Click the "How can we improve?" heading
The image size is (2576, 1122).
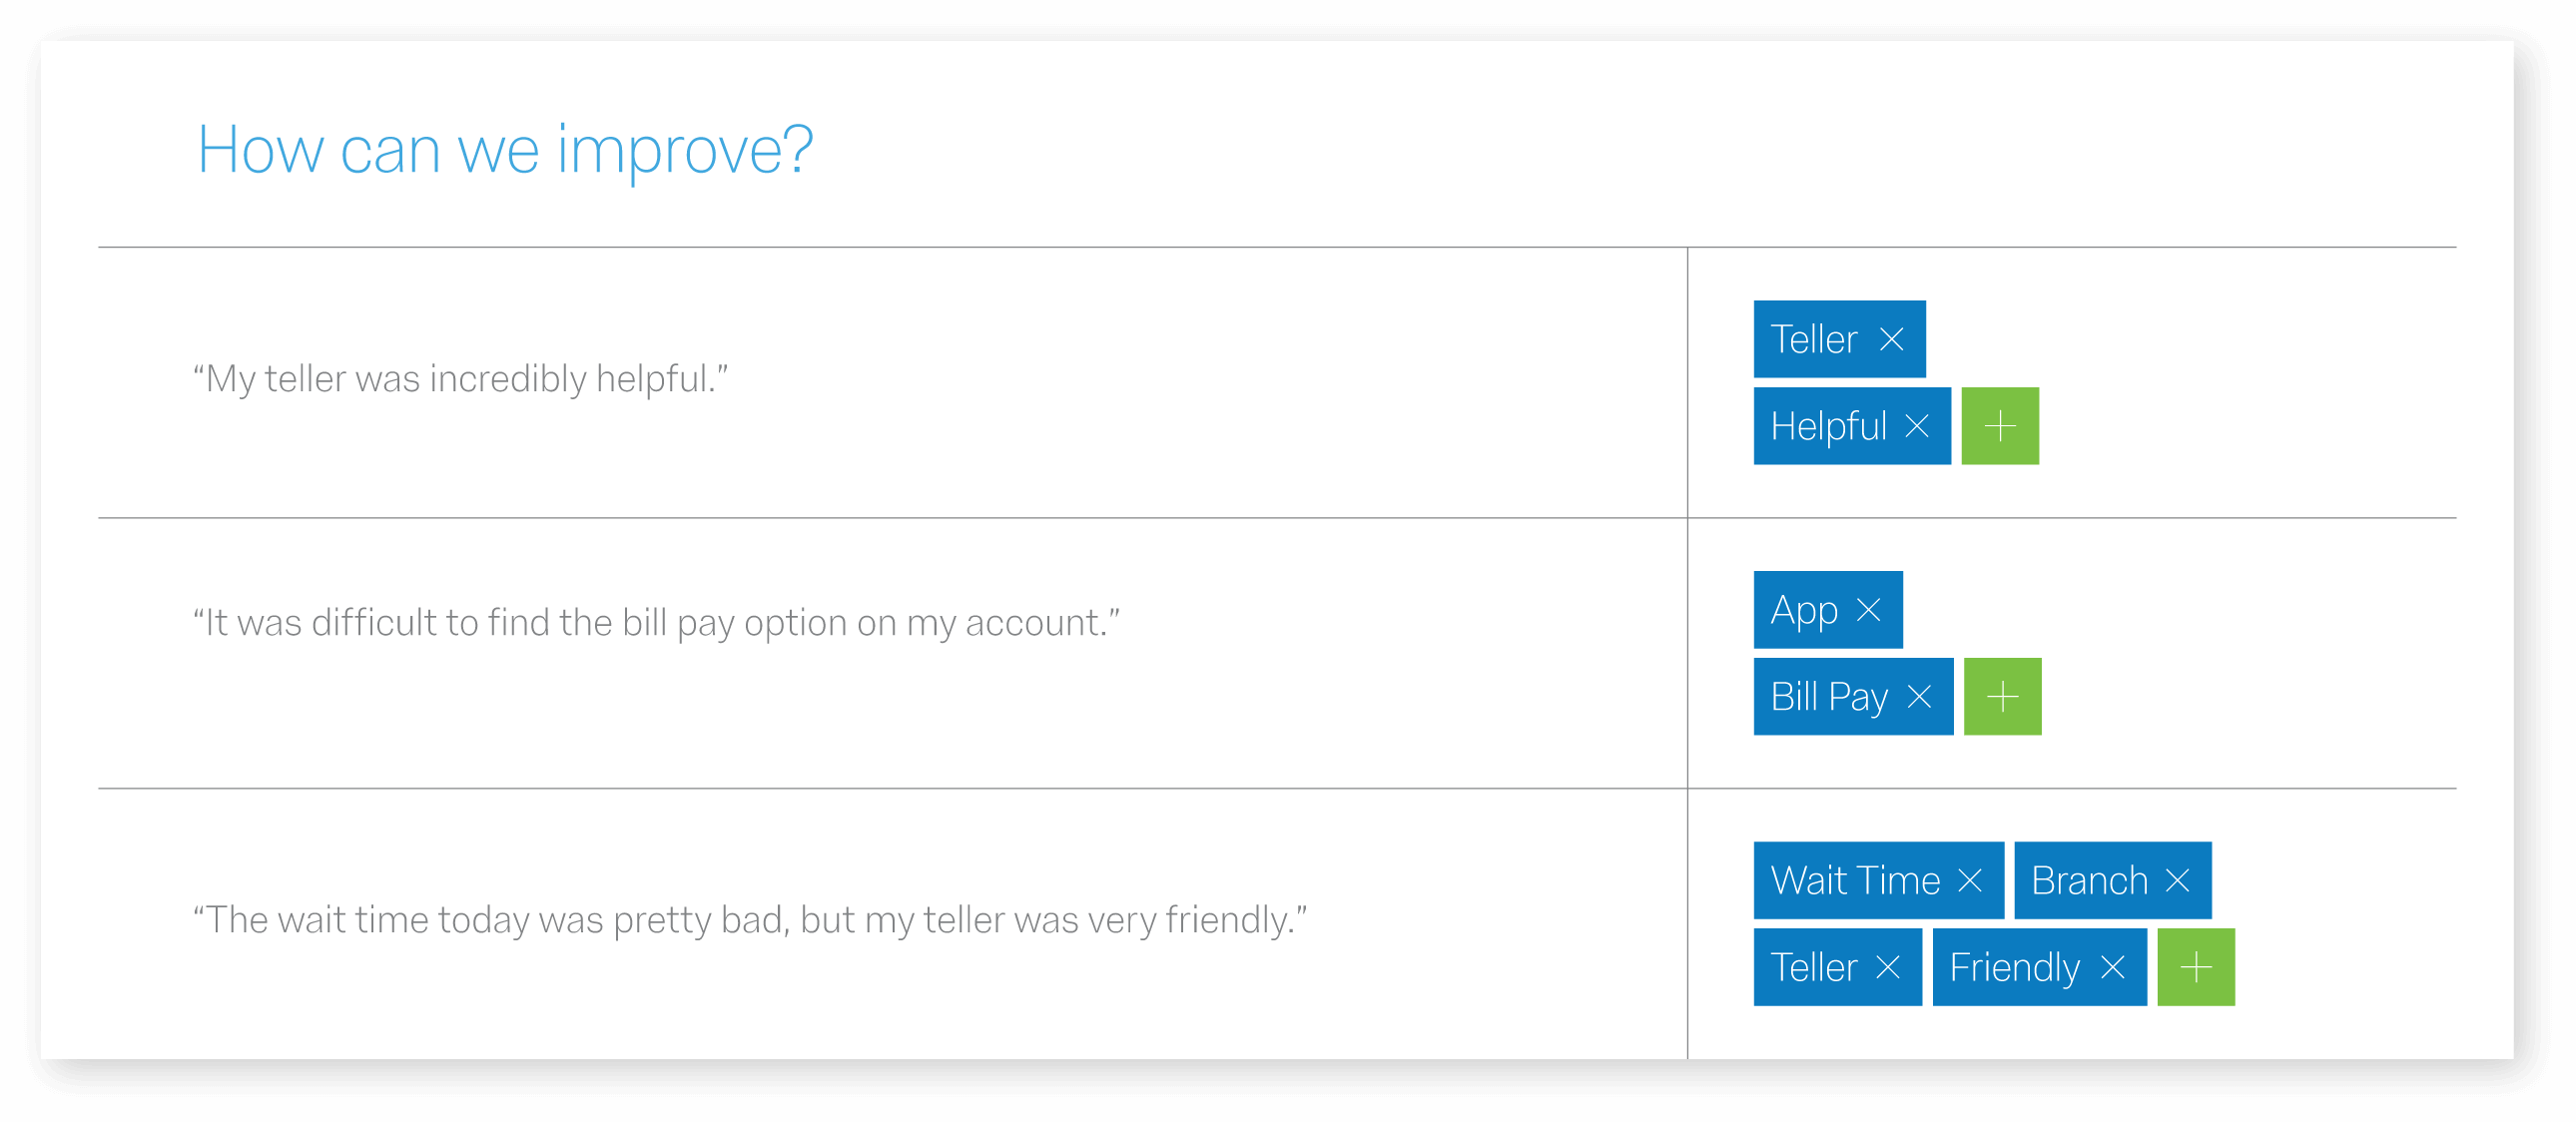point(505,150)
